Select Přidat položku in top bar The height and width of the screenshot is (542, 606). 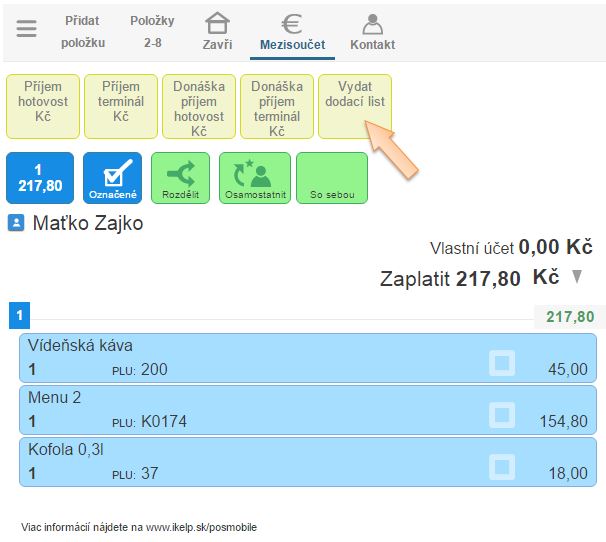pyautogui.click(x=82, y=31)
